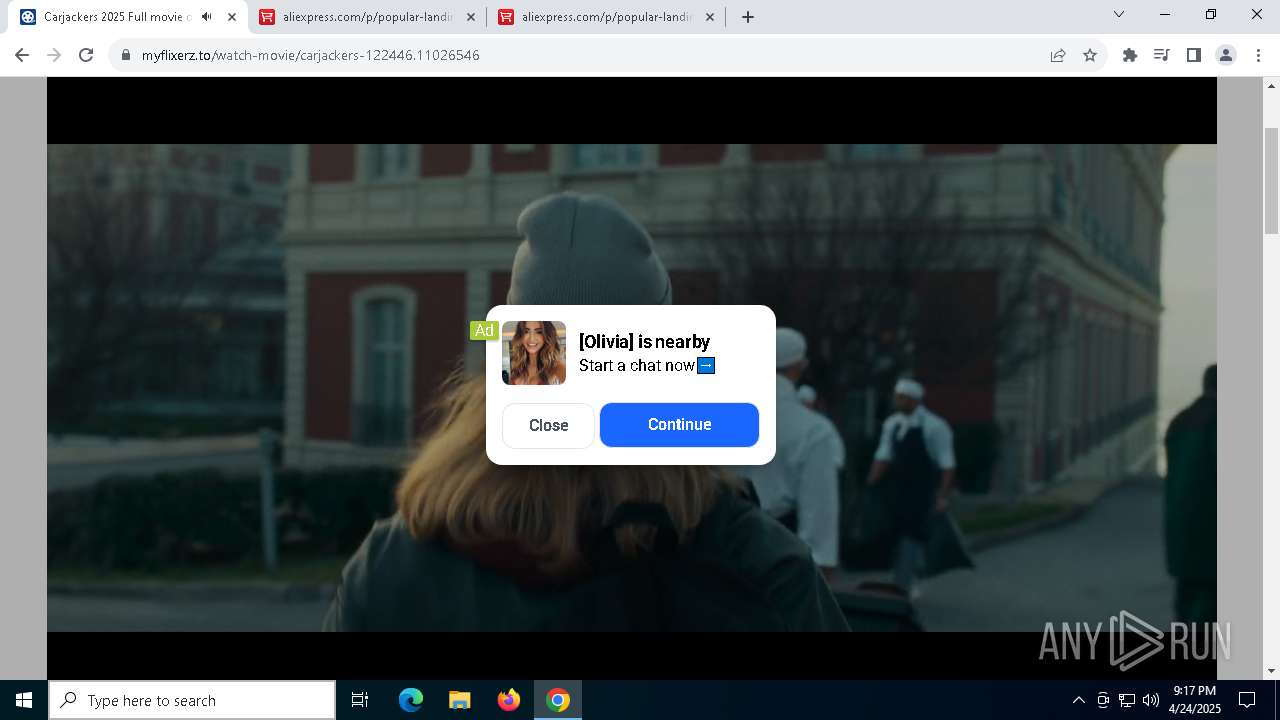
Task: Click the page vertical scrollbar thumb
Action: [x=1272, y=181]
